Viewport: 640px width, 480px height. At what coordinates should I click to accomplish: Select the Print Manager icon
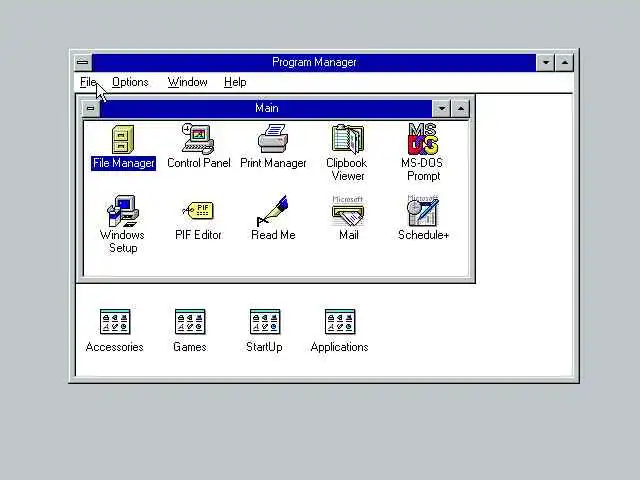pos(273,138)
